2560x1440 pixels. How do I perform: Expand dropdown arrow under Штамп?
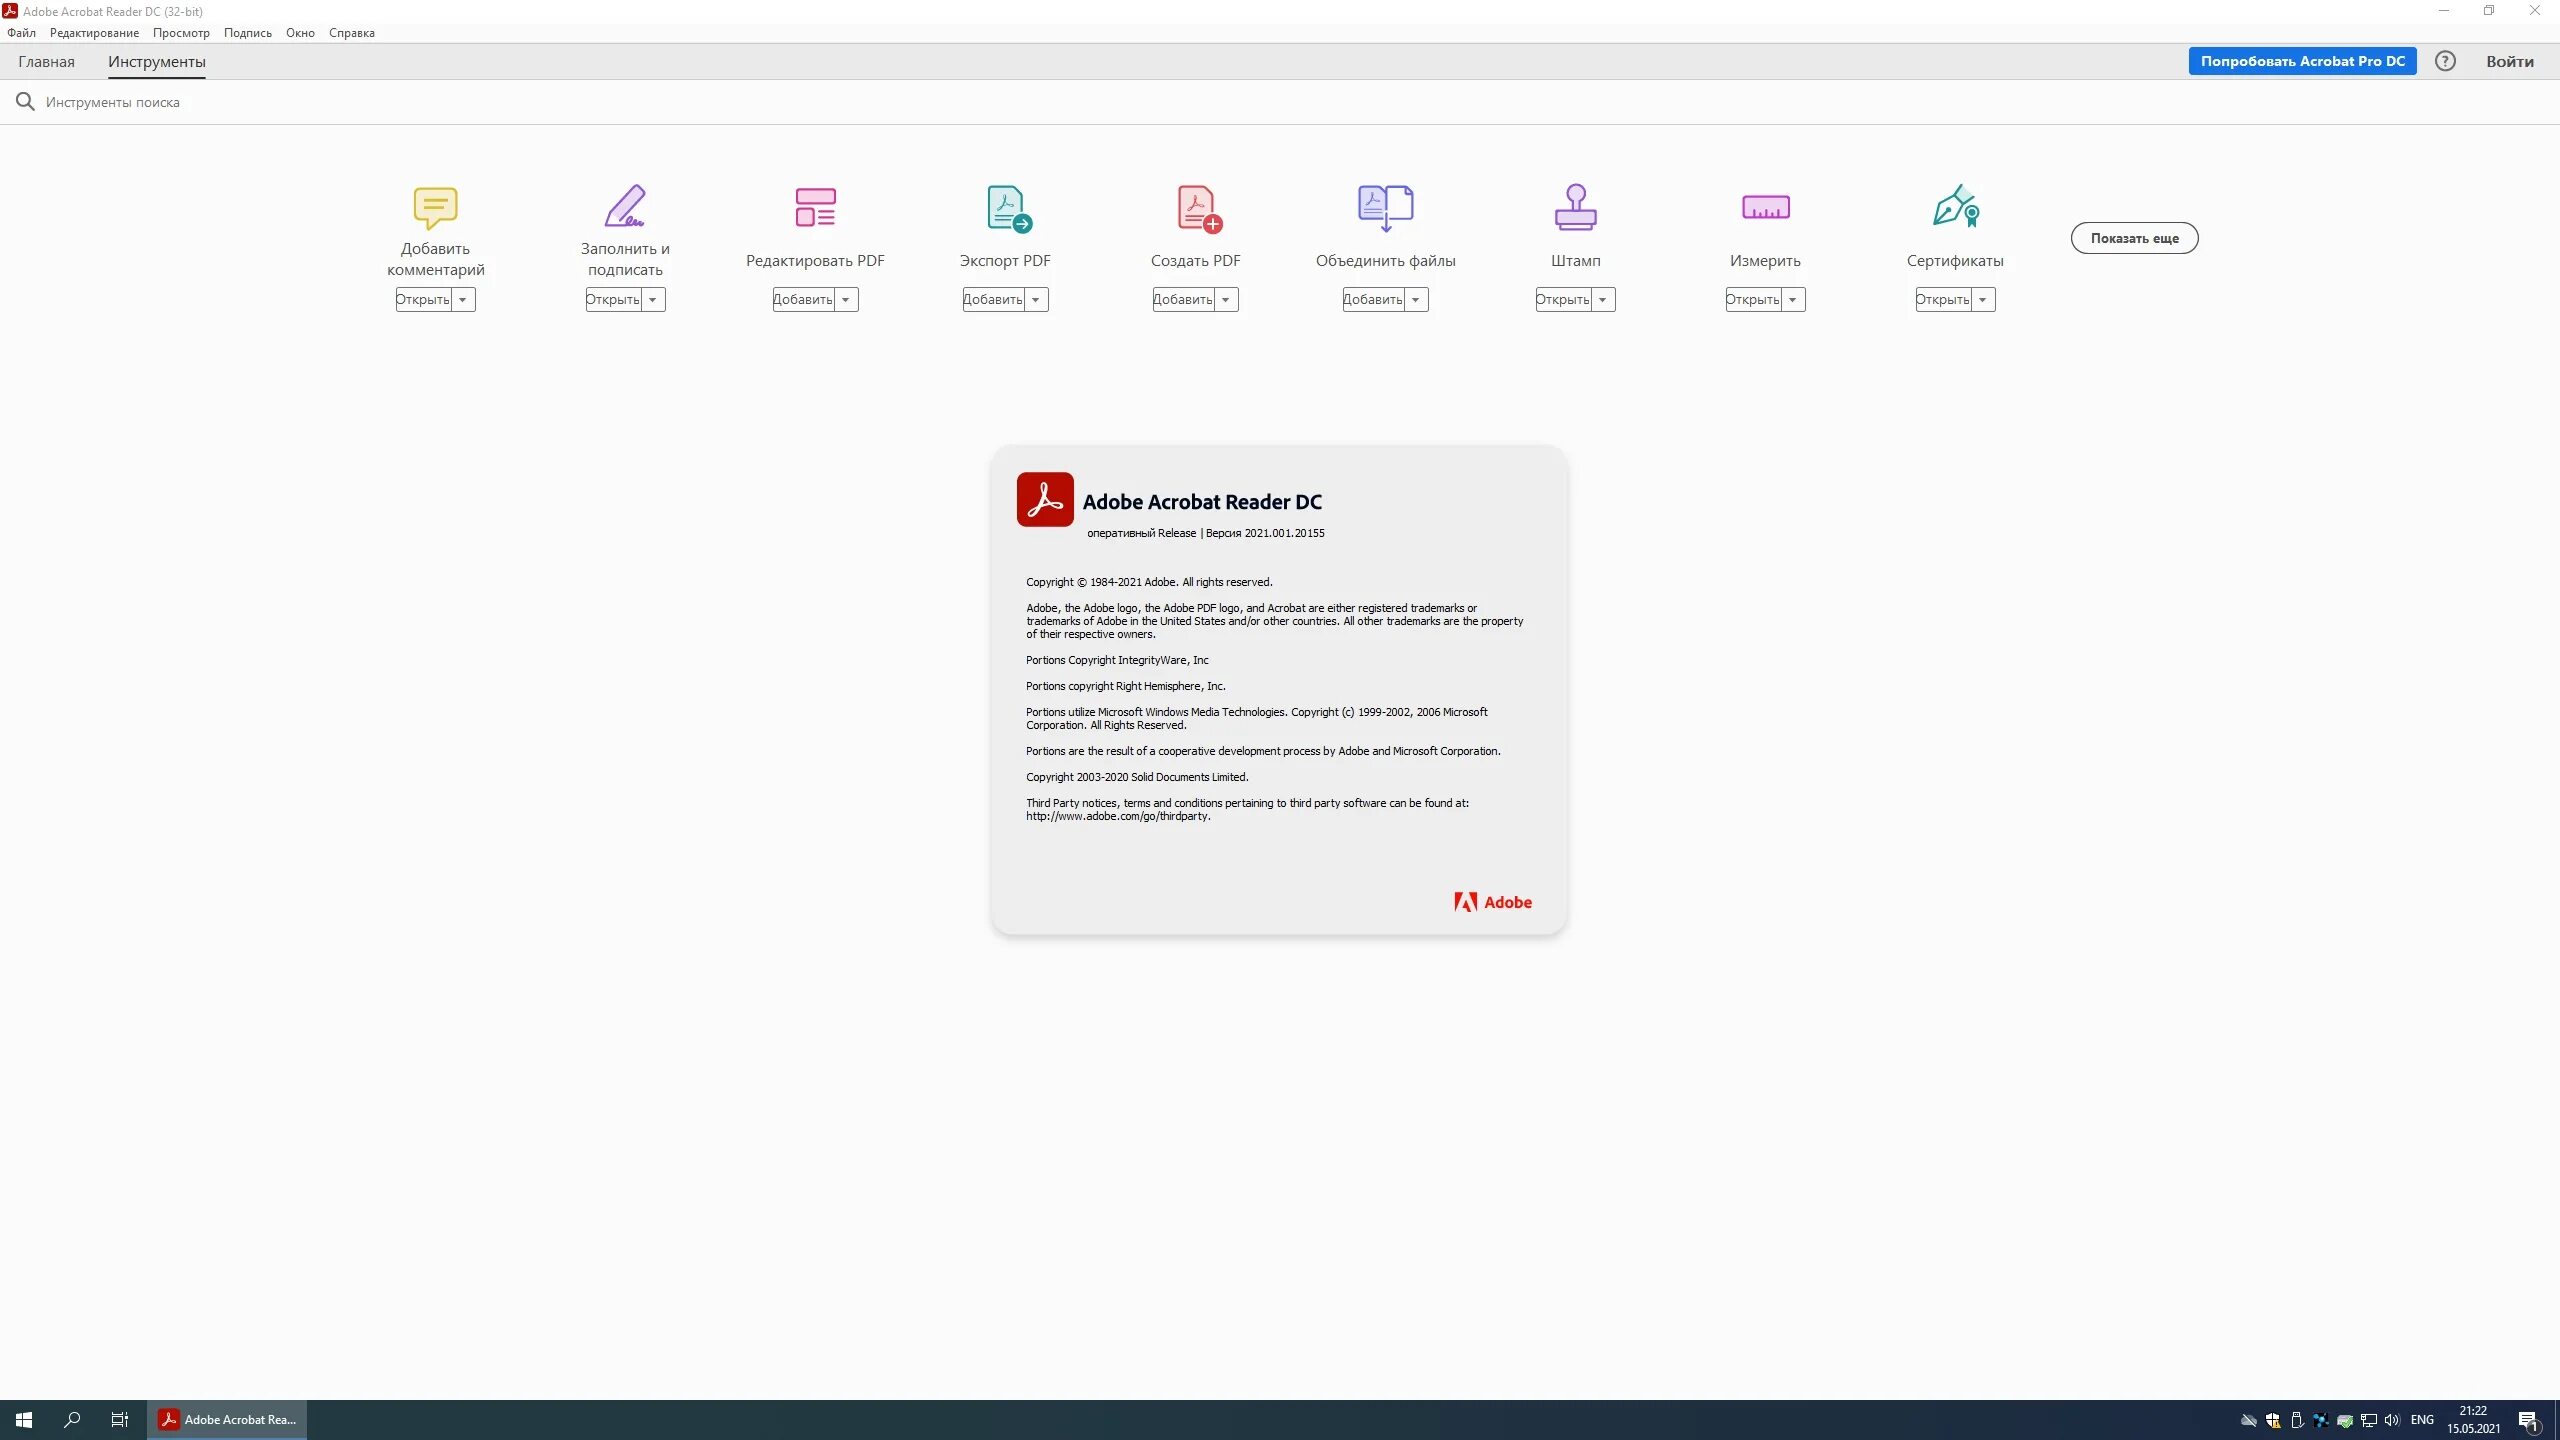[1603, 300]
